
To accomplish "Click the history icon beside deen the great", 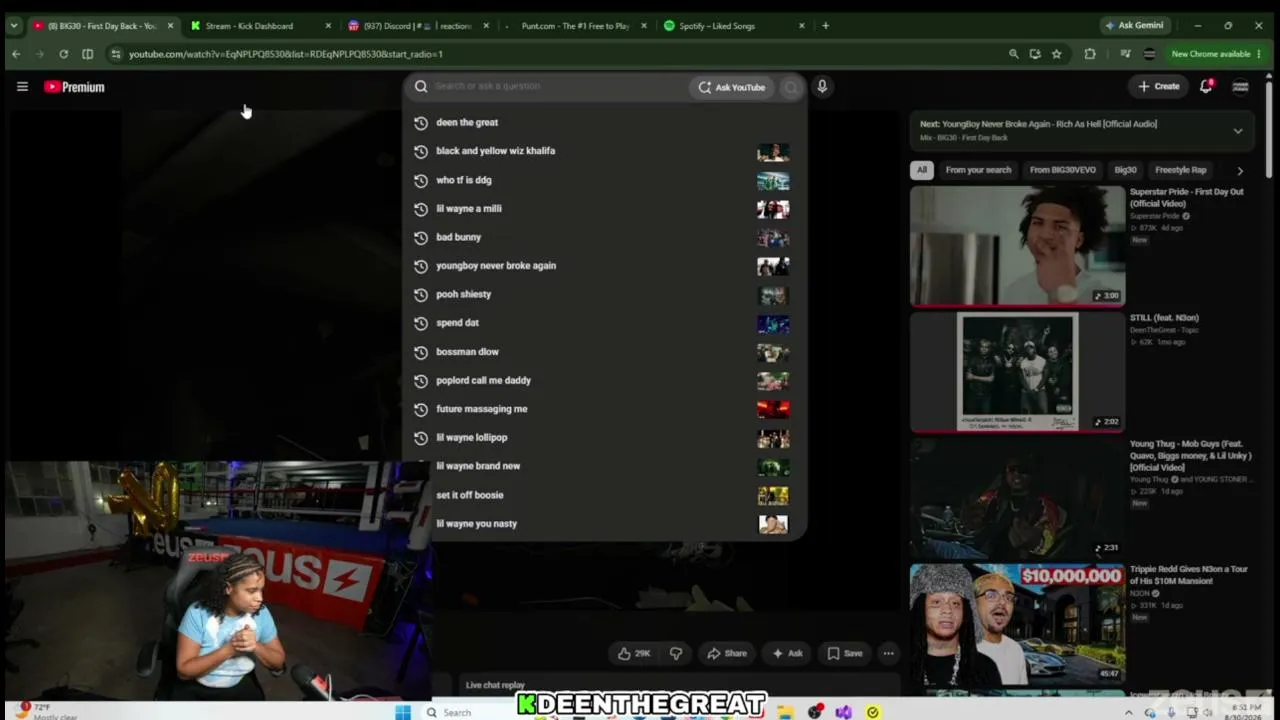I will click(x=421, y=123).
